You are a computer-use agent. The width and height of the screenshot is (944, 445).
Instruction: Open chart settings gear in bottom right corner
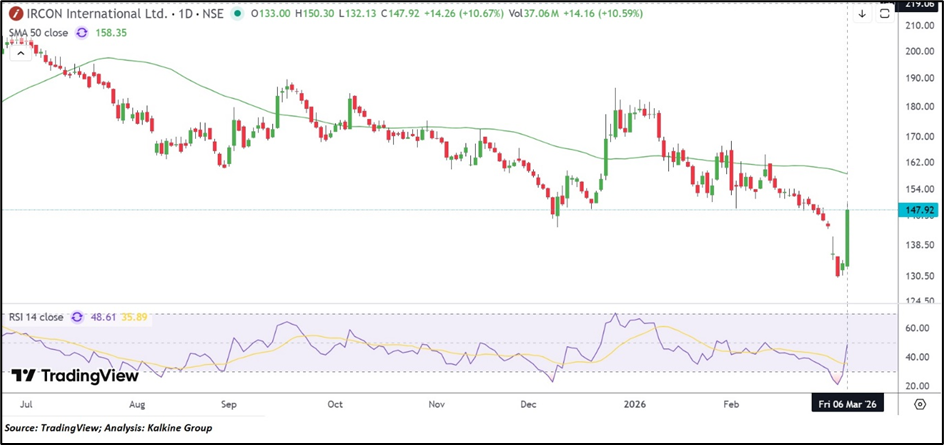(920, 404)
